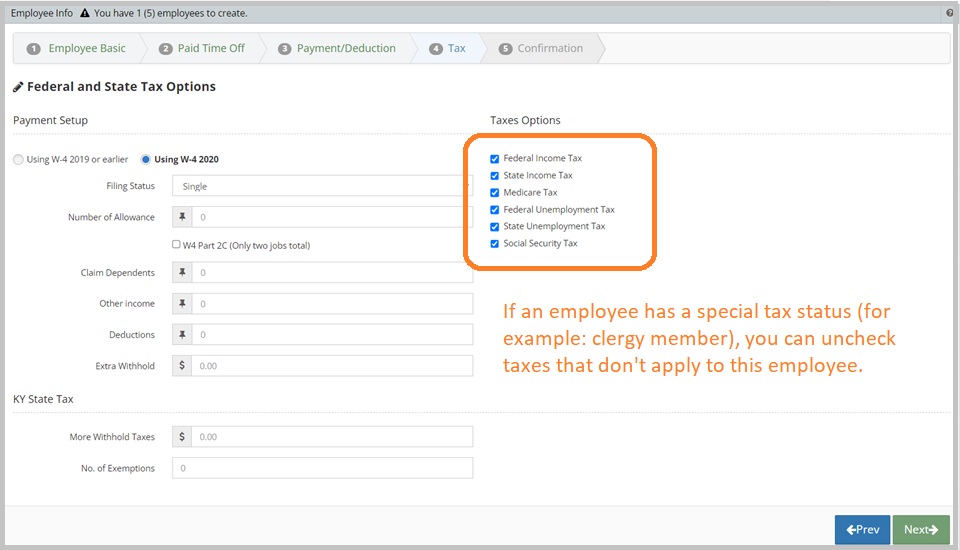The width and height of the screenshot is (960, 550).
Task: Click the Number of Allowance field
Action: coord(332,217)
